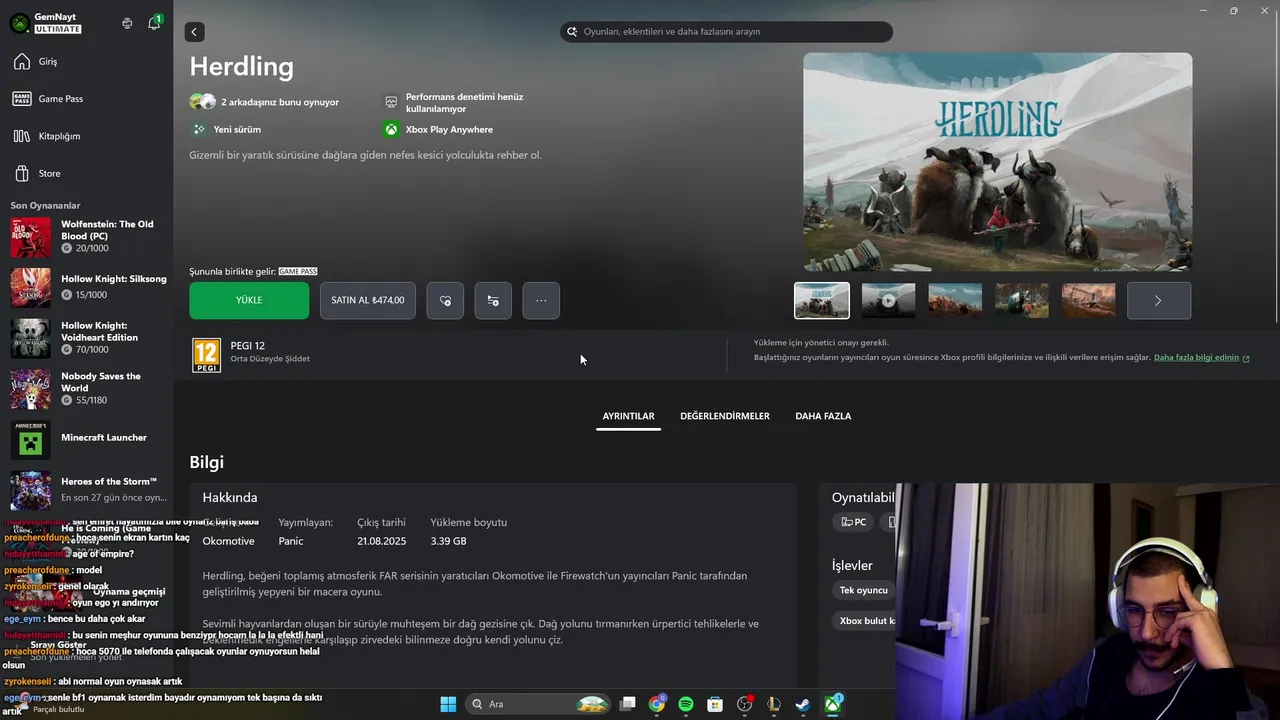Go back with the back arrow button
The height and width of the screenshot is (720, 1280).
click(194, 32)
